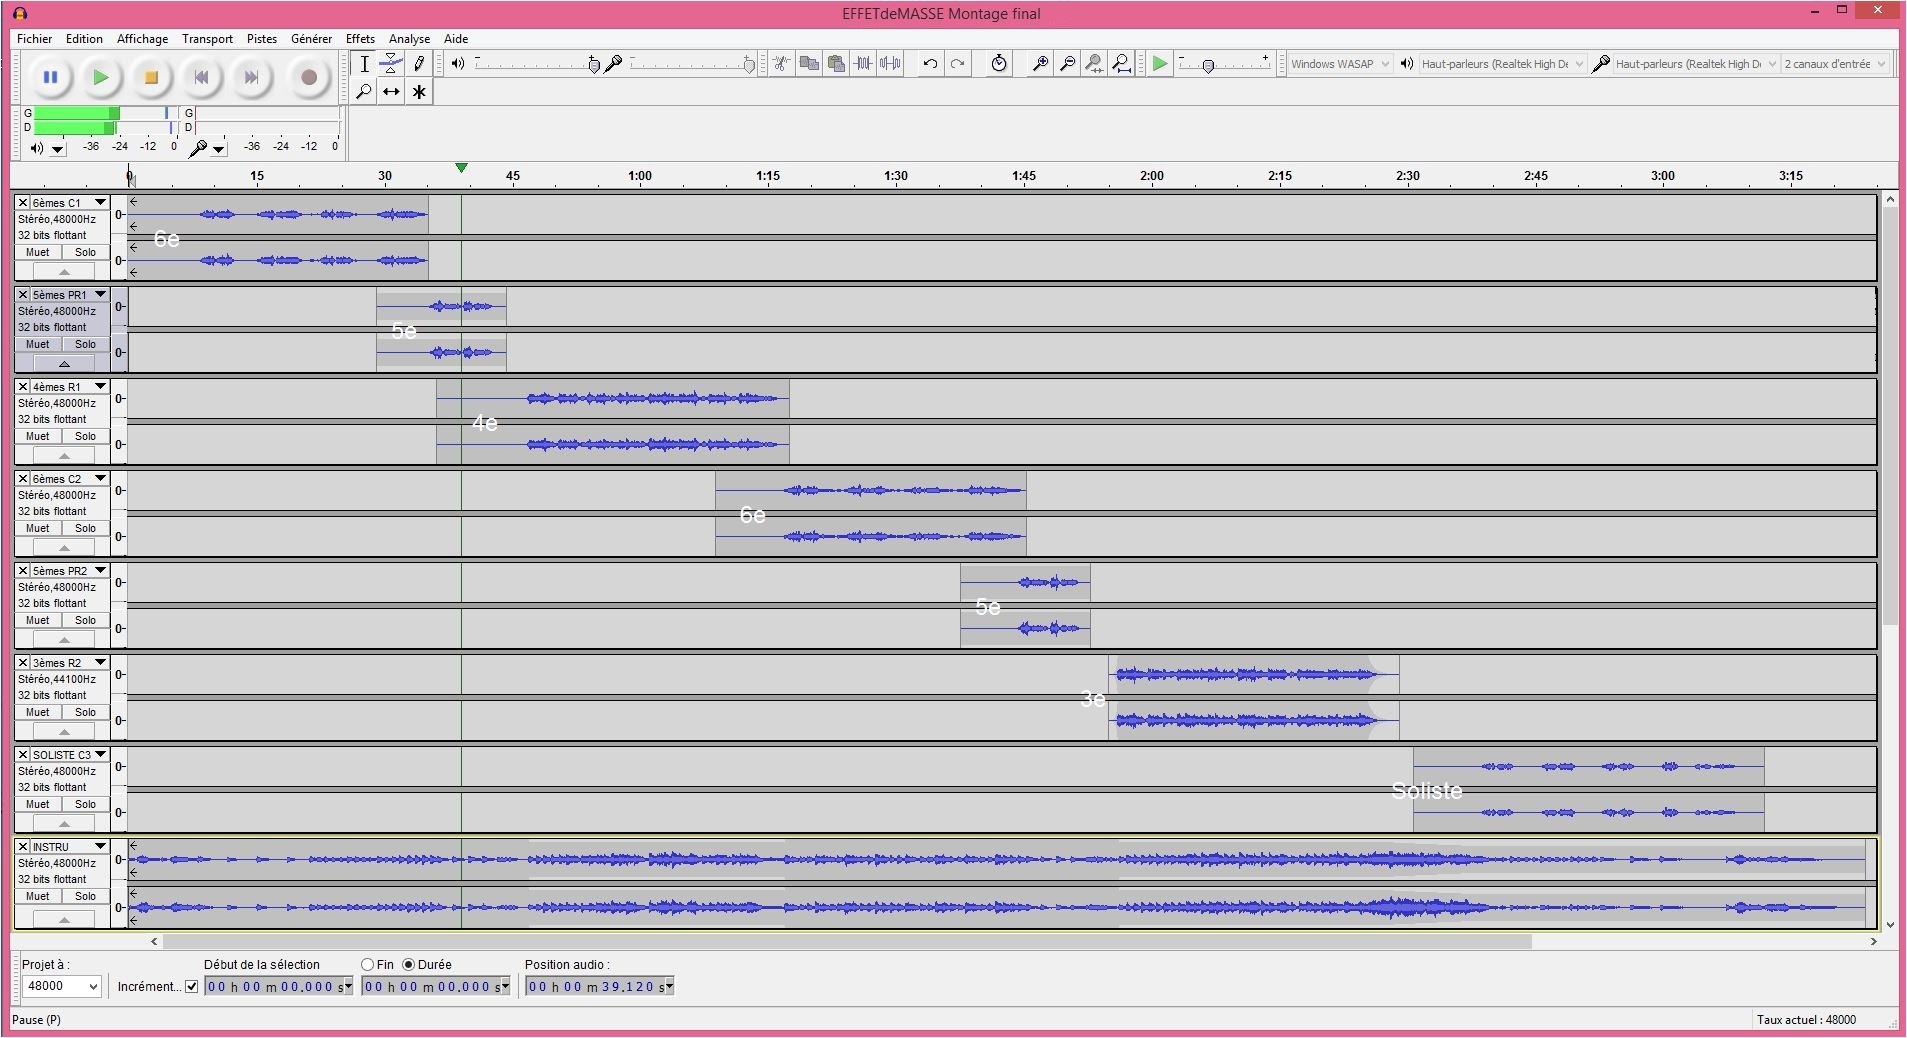Close the 6èmes C1 track
This screenshot has height=1038, width=1907.
(23, 203)
